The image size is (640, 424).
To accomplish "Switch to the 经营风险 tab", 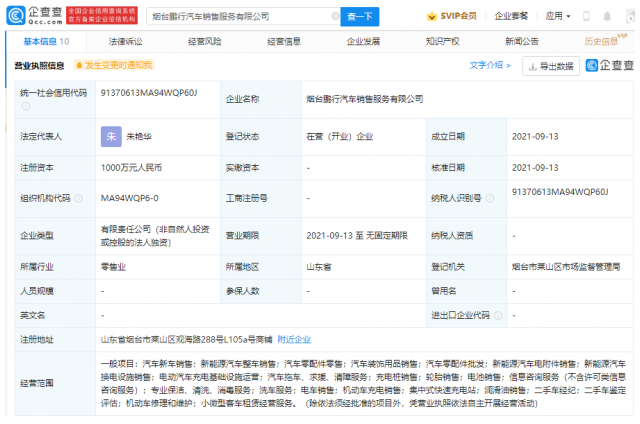I will 206,42.
